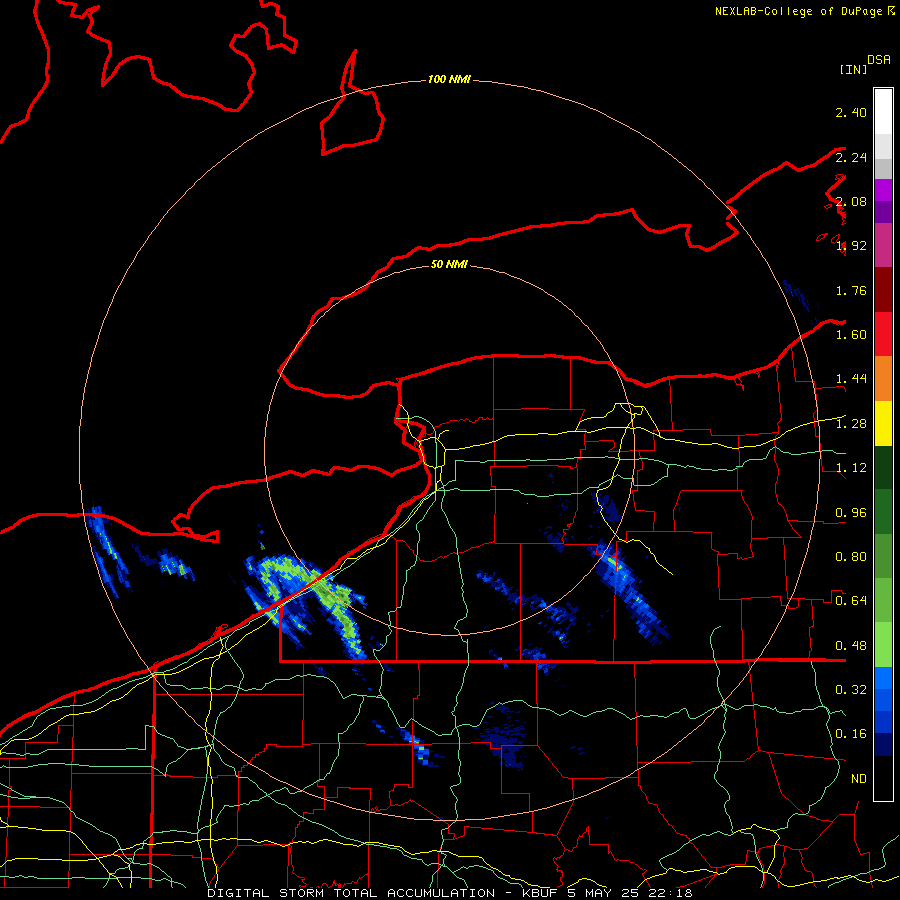Click the 0.96 legend value

(x=851, y=513)
